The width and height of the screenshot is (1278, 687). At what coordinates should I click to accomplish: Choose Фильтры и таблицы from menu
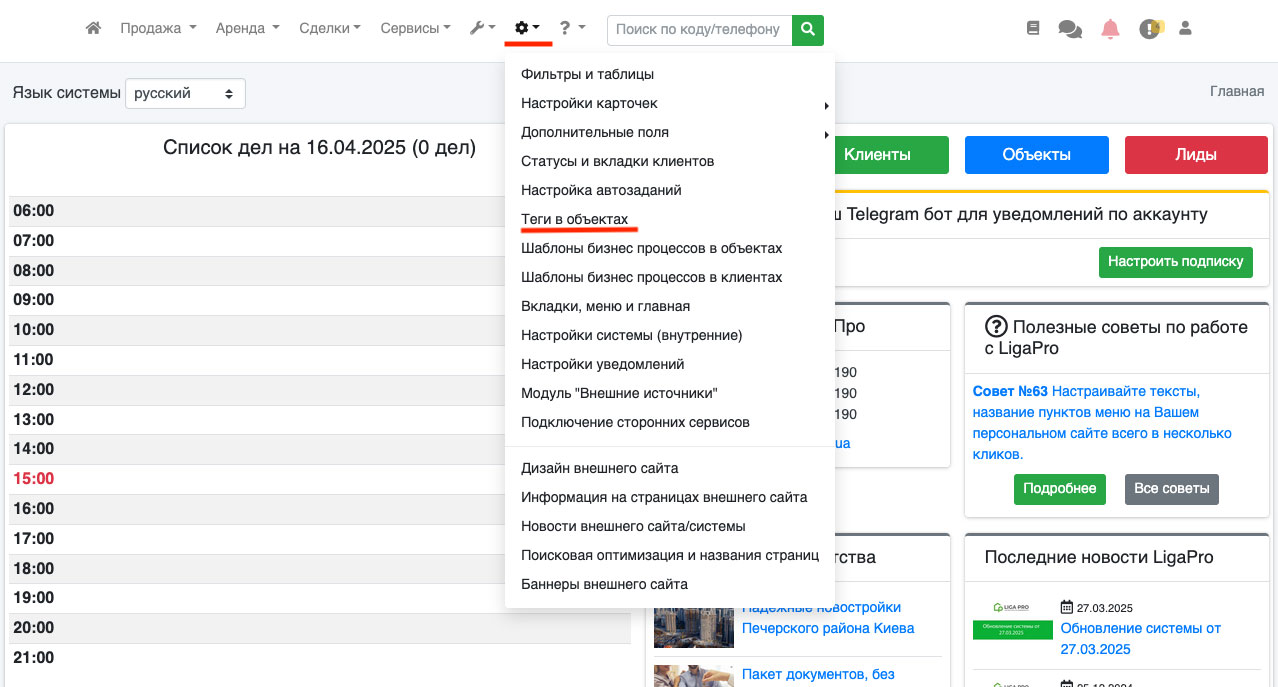(587, 74)
